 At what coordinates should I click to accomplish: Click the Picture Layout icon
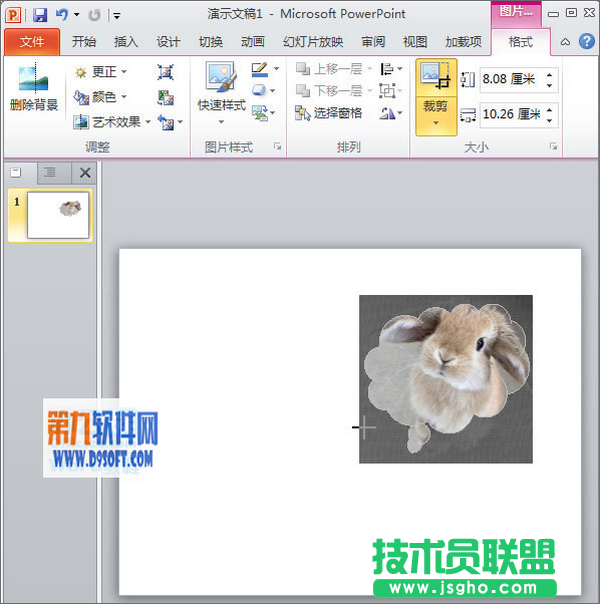coord(260,113)
